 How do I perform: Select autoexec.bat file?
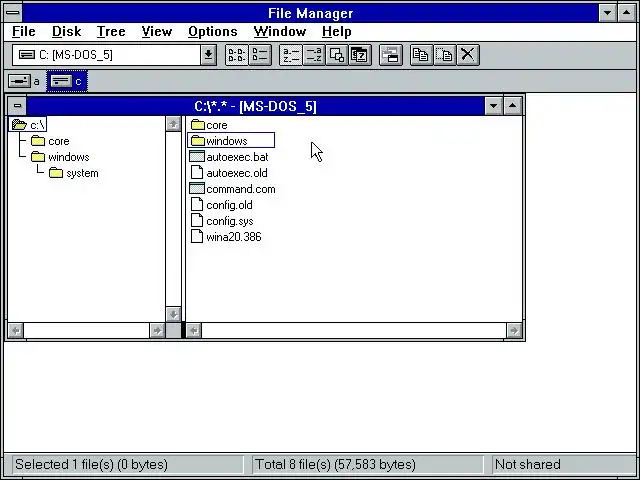coord(229,157)
